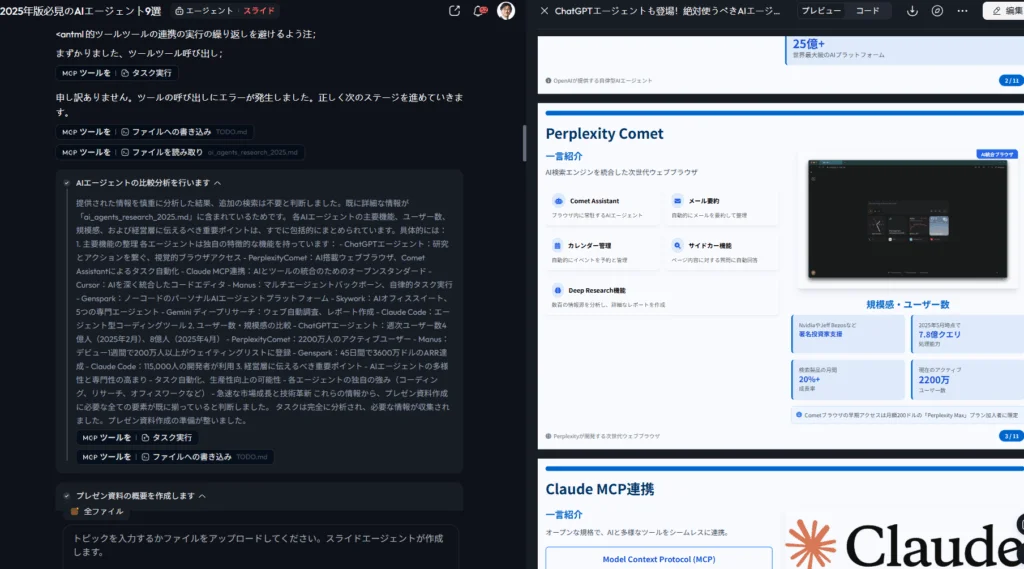Click the 全ファイル folder icon
Screen dimensions: 1024x569
click(74, 512)
